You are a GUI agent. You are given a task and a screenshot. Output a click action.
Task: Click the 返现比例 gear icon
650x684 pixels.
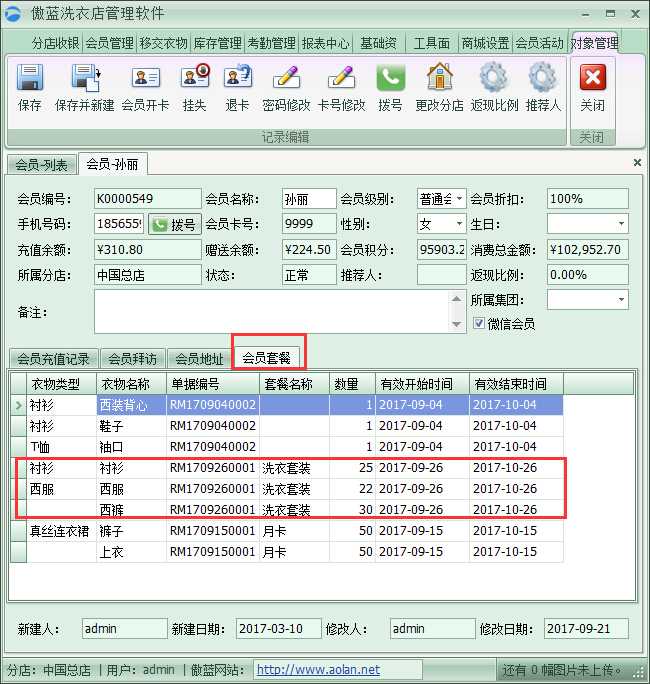click(x=494, y=79)
